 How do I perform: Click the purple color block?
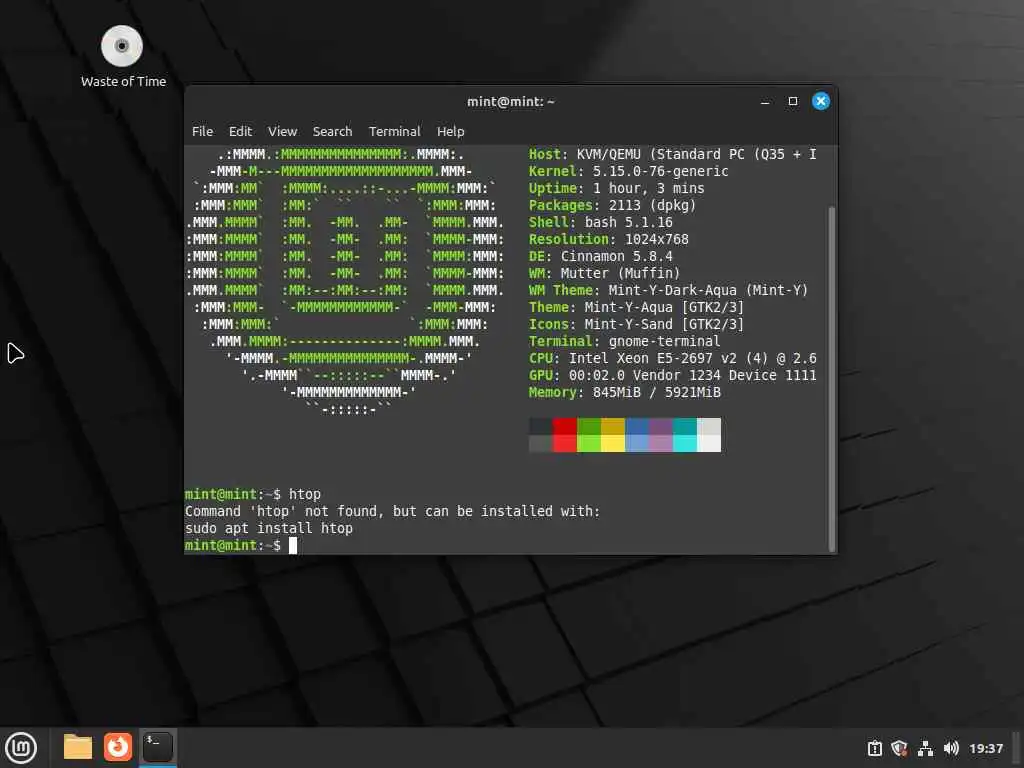click(661, 435)
